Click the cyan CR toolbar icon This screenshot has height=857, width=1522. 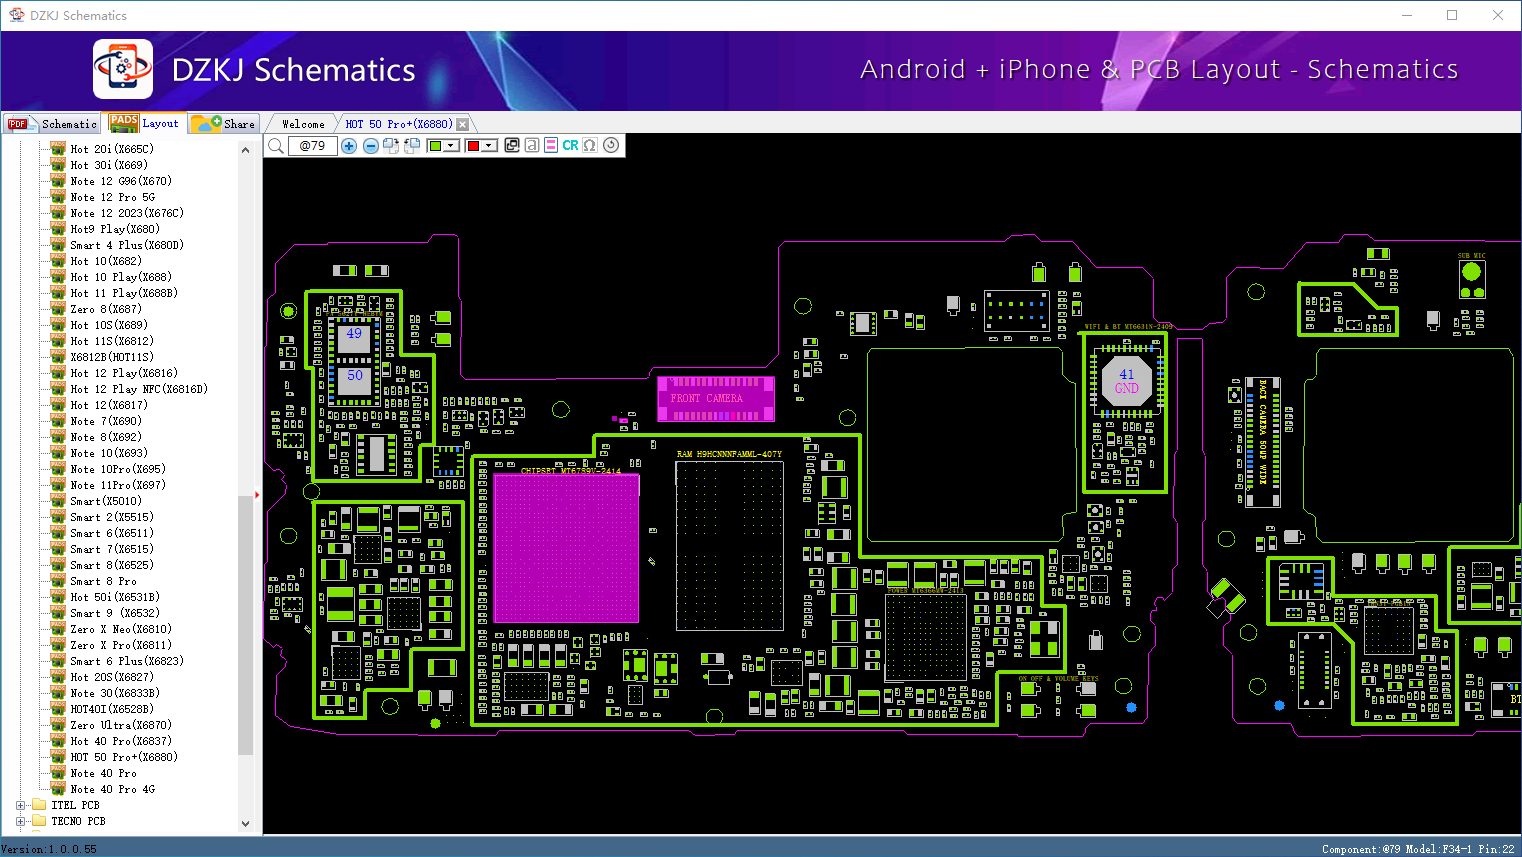coord(570,145)
